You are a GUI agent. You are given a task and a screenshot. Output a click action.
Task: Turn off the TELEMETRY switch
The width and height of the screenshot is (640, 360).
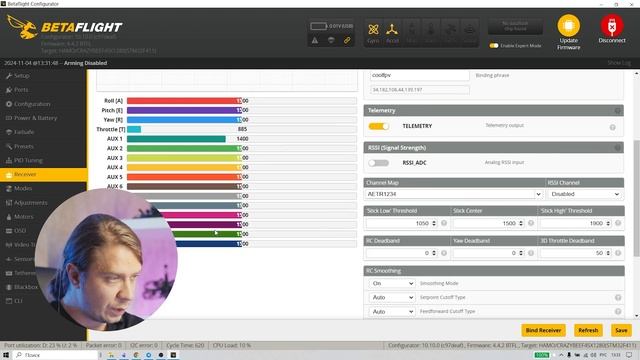tap(379, 126)
